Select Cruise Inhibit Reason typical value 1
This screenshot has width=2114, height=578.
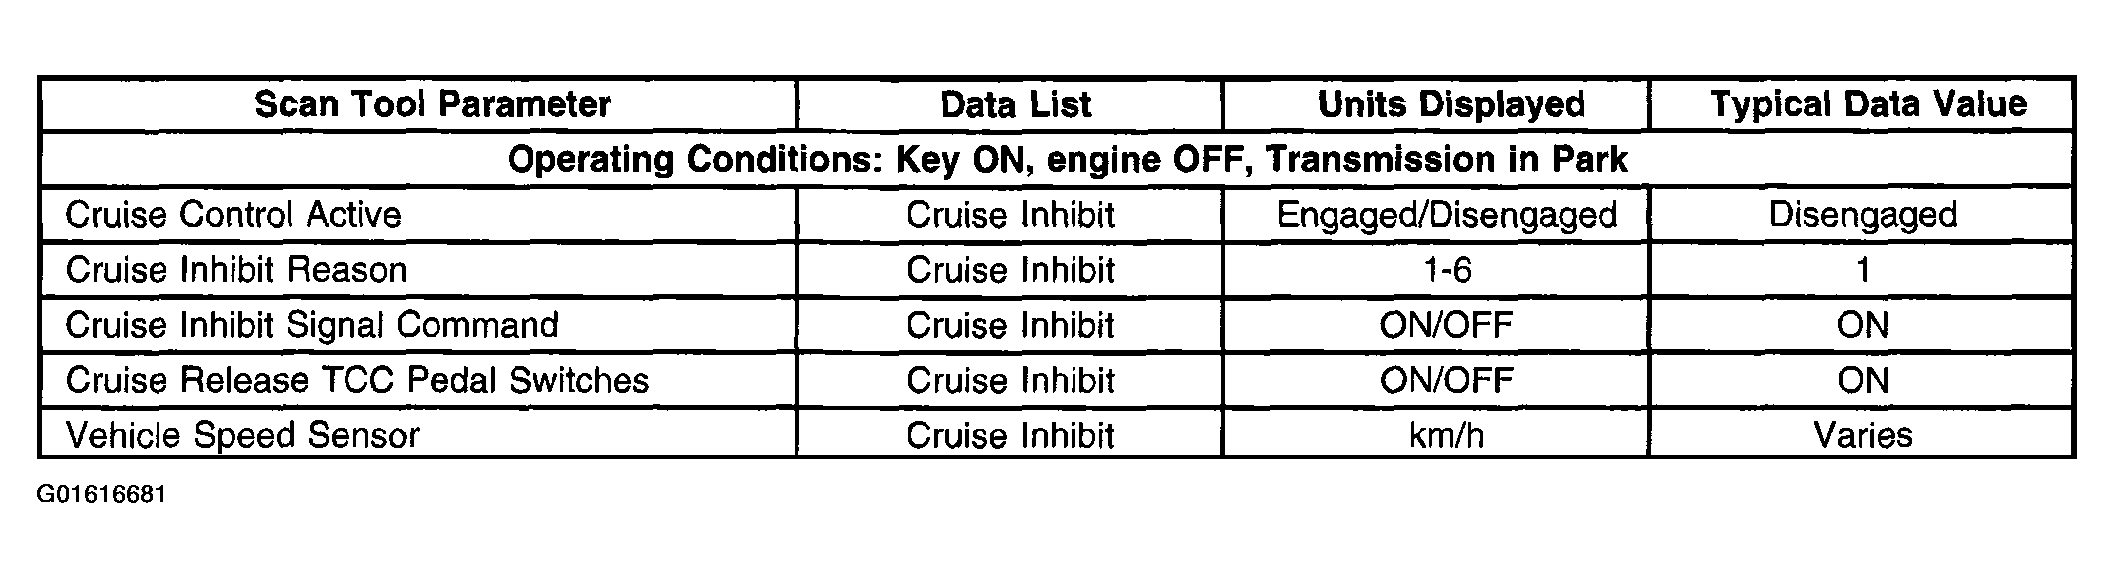click(1862, 270)
